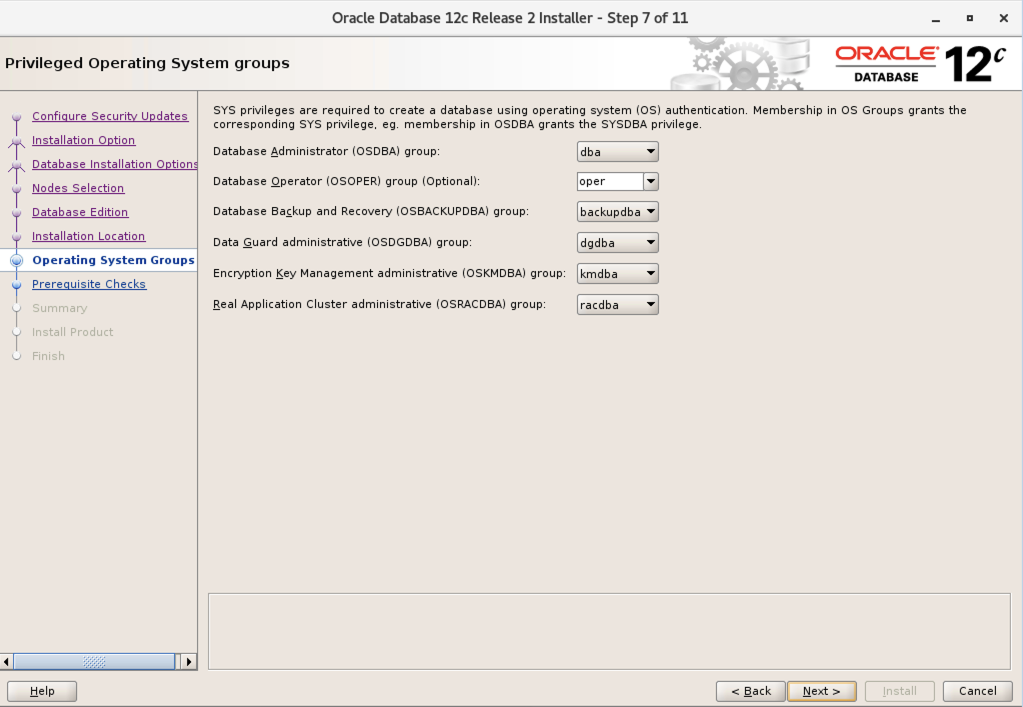Image resolution: width=1023 pixels, height=707 pixels.
Task: Minimize the installer window
Action: click(x=936, y=18)
